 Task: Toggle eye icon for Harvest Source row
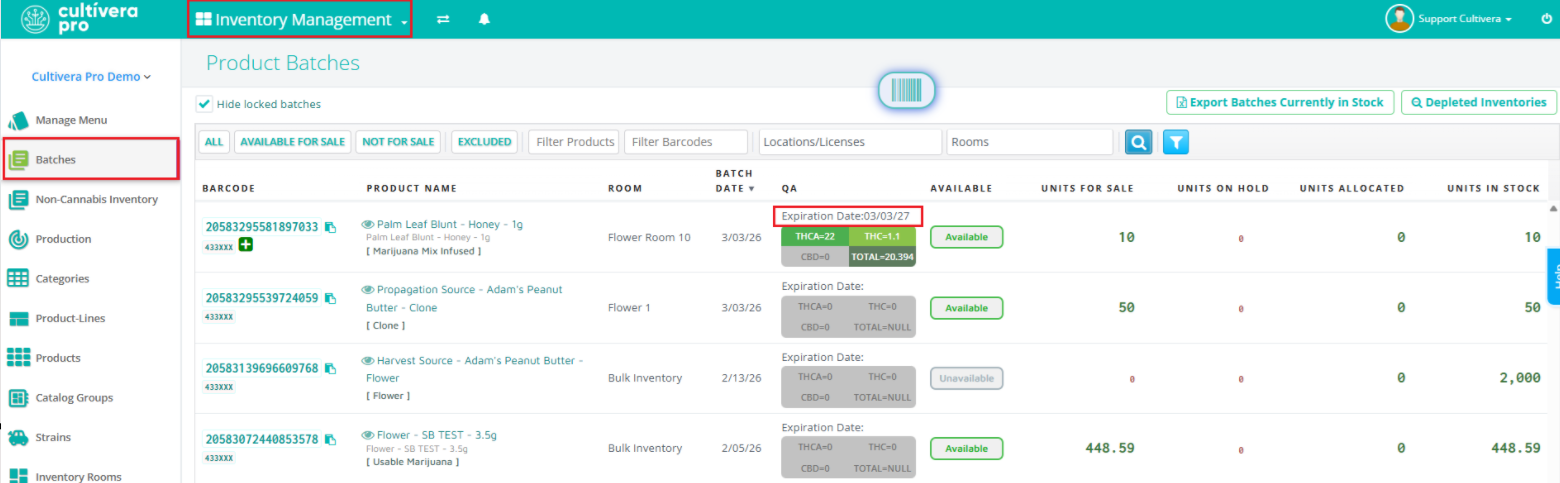pos(367,360)
